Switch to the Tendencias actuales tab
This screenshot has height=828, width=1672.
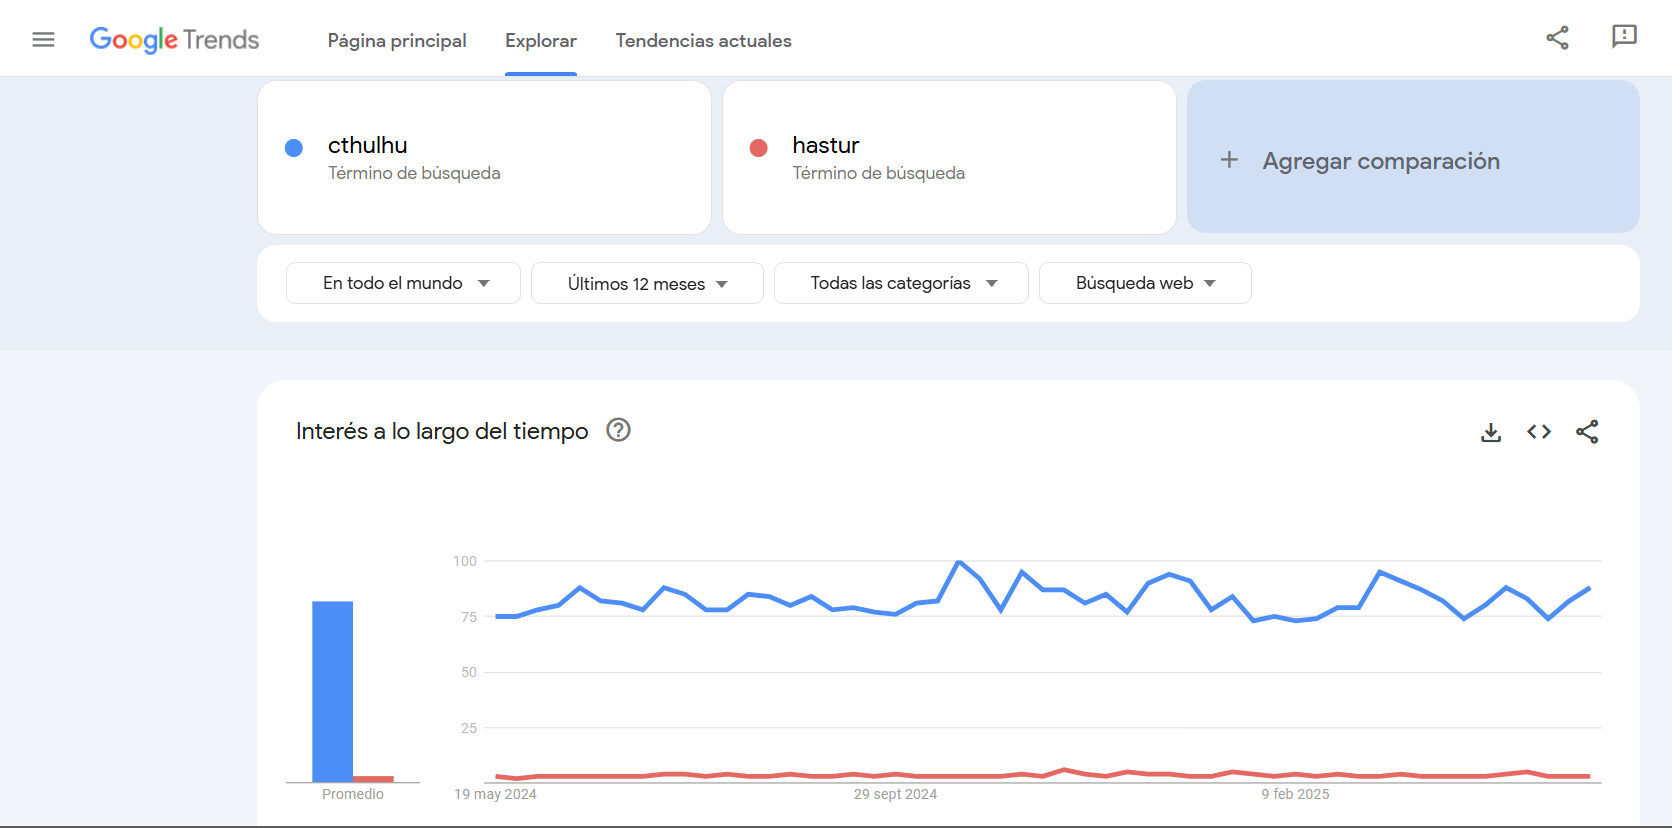[x=703, y=41]
